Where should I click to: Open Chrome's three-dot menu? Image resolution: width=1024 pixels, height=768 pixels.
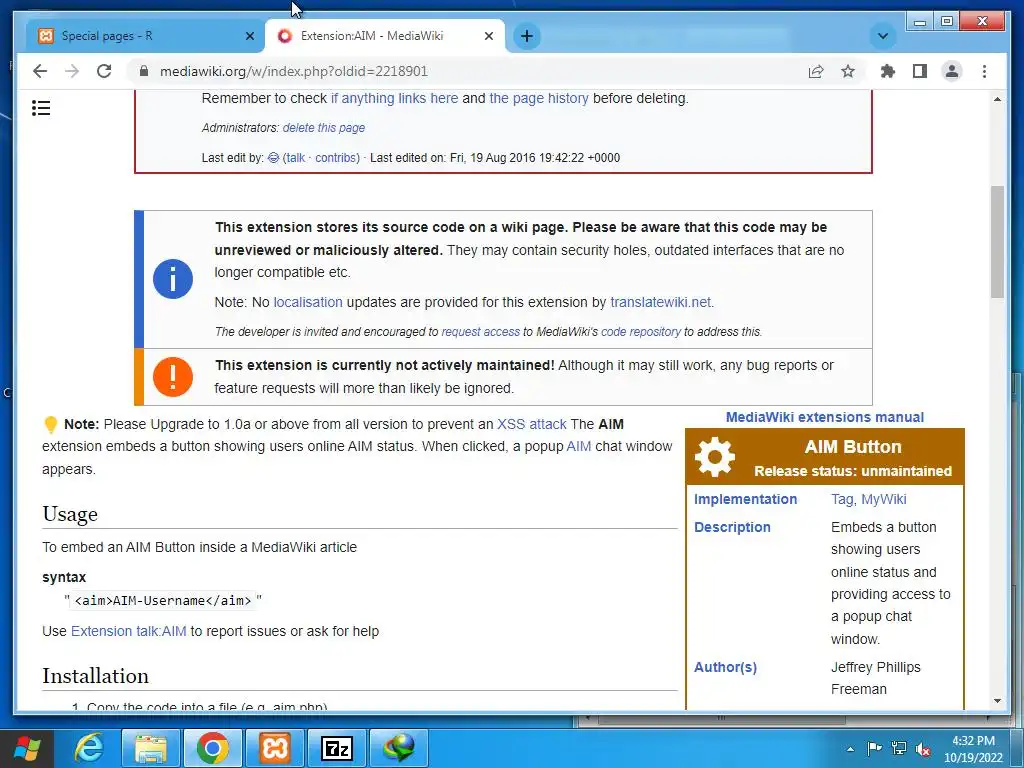coord(984,71)
